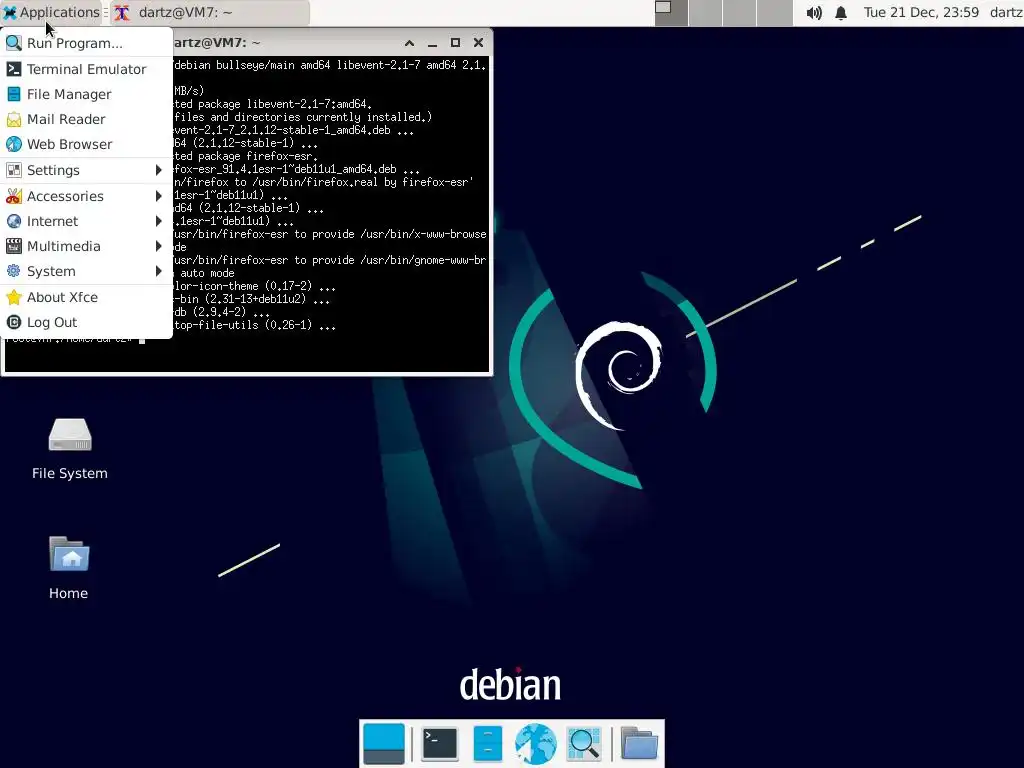1024x768 pixels.
Task: Click terminal line mentioning /usr/bin/x-www-browse
Action: click(x=330, y=234)
